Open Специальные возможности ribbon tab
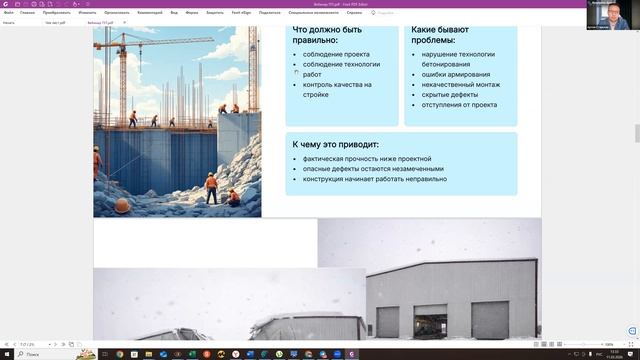This screenshot has height=360, width=640. tap(313, 13)
